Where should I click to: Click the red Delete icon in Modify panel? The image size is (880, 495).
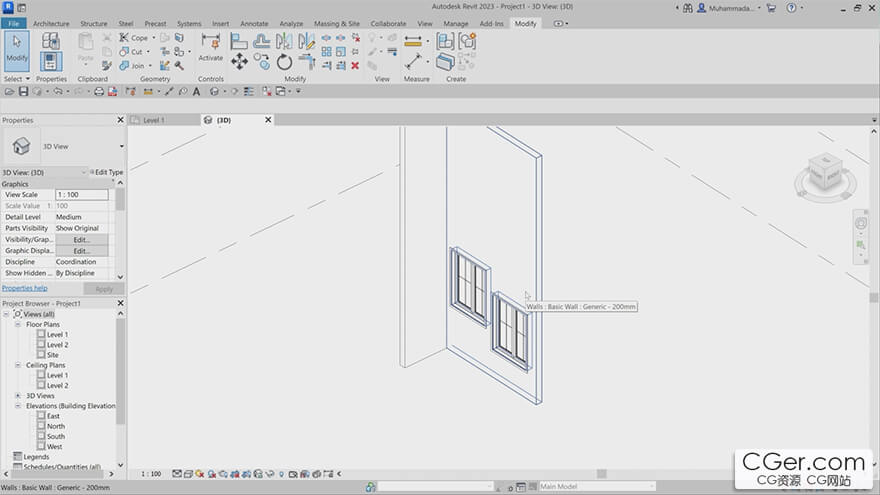coord(354,65)
